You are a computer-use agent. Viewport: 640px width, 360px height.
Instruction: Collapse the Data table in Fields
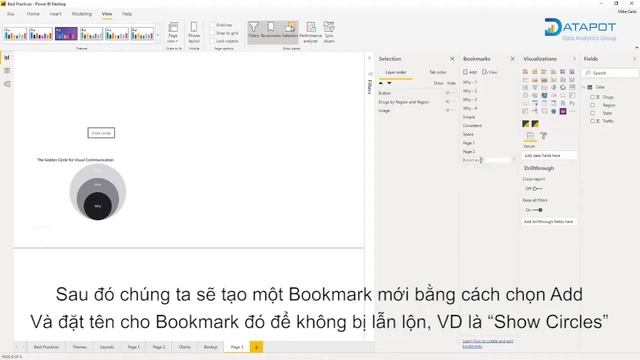point(585,87)
